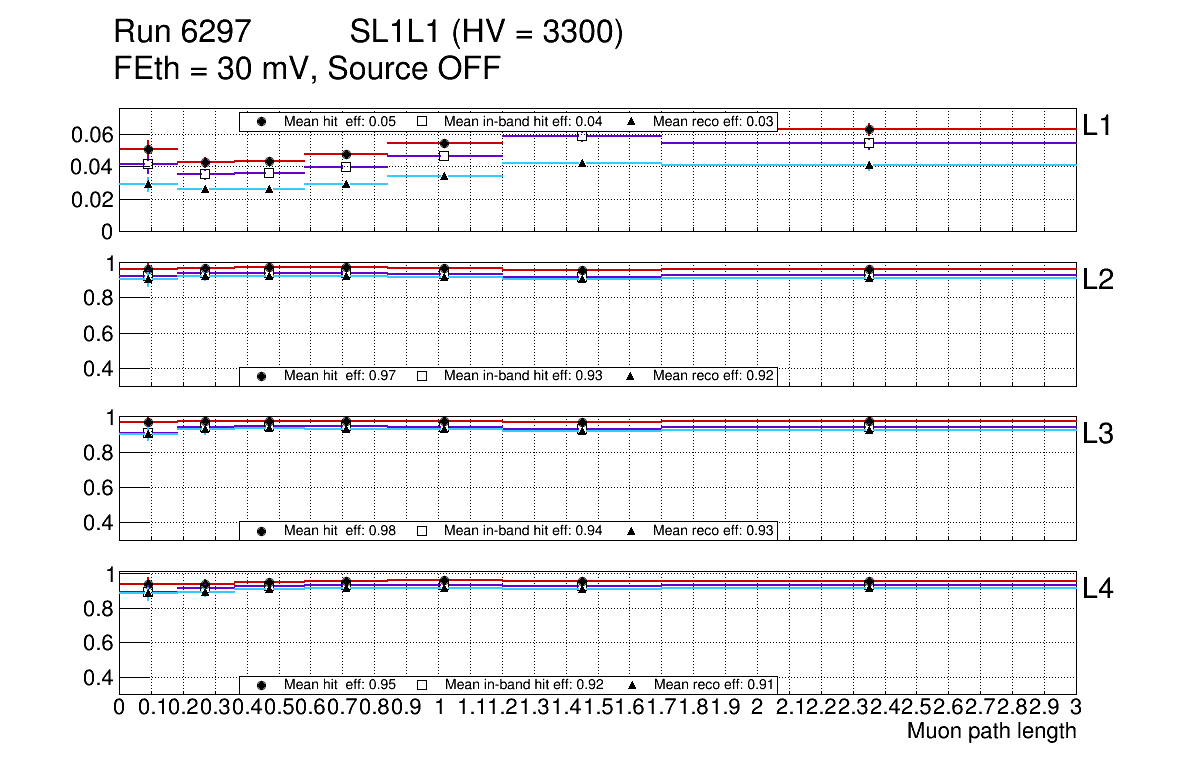Click the 'Mean reco eff: 0.92' legend text

click(x=714, y=376)
